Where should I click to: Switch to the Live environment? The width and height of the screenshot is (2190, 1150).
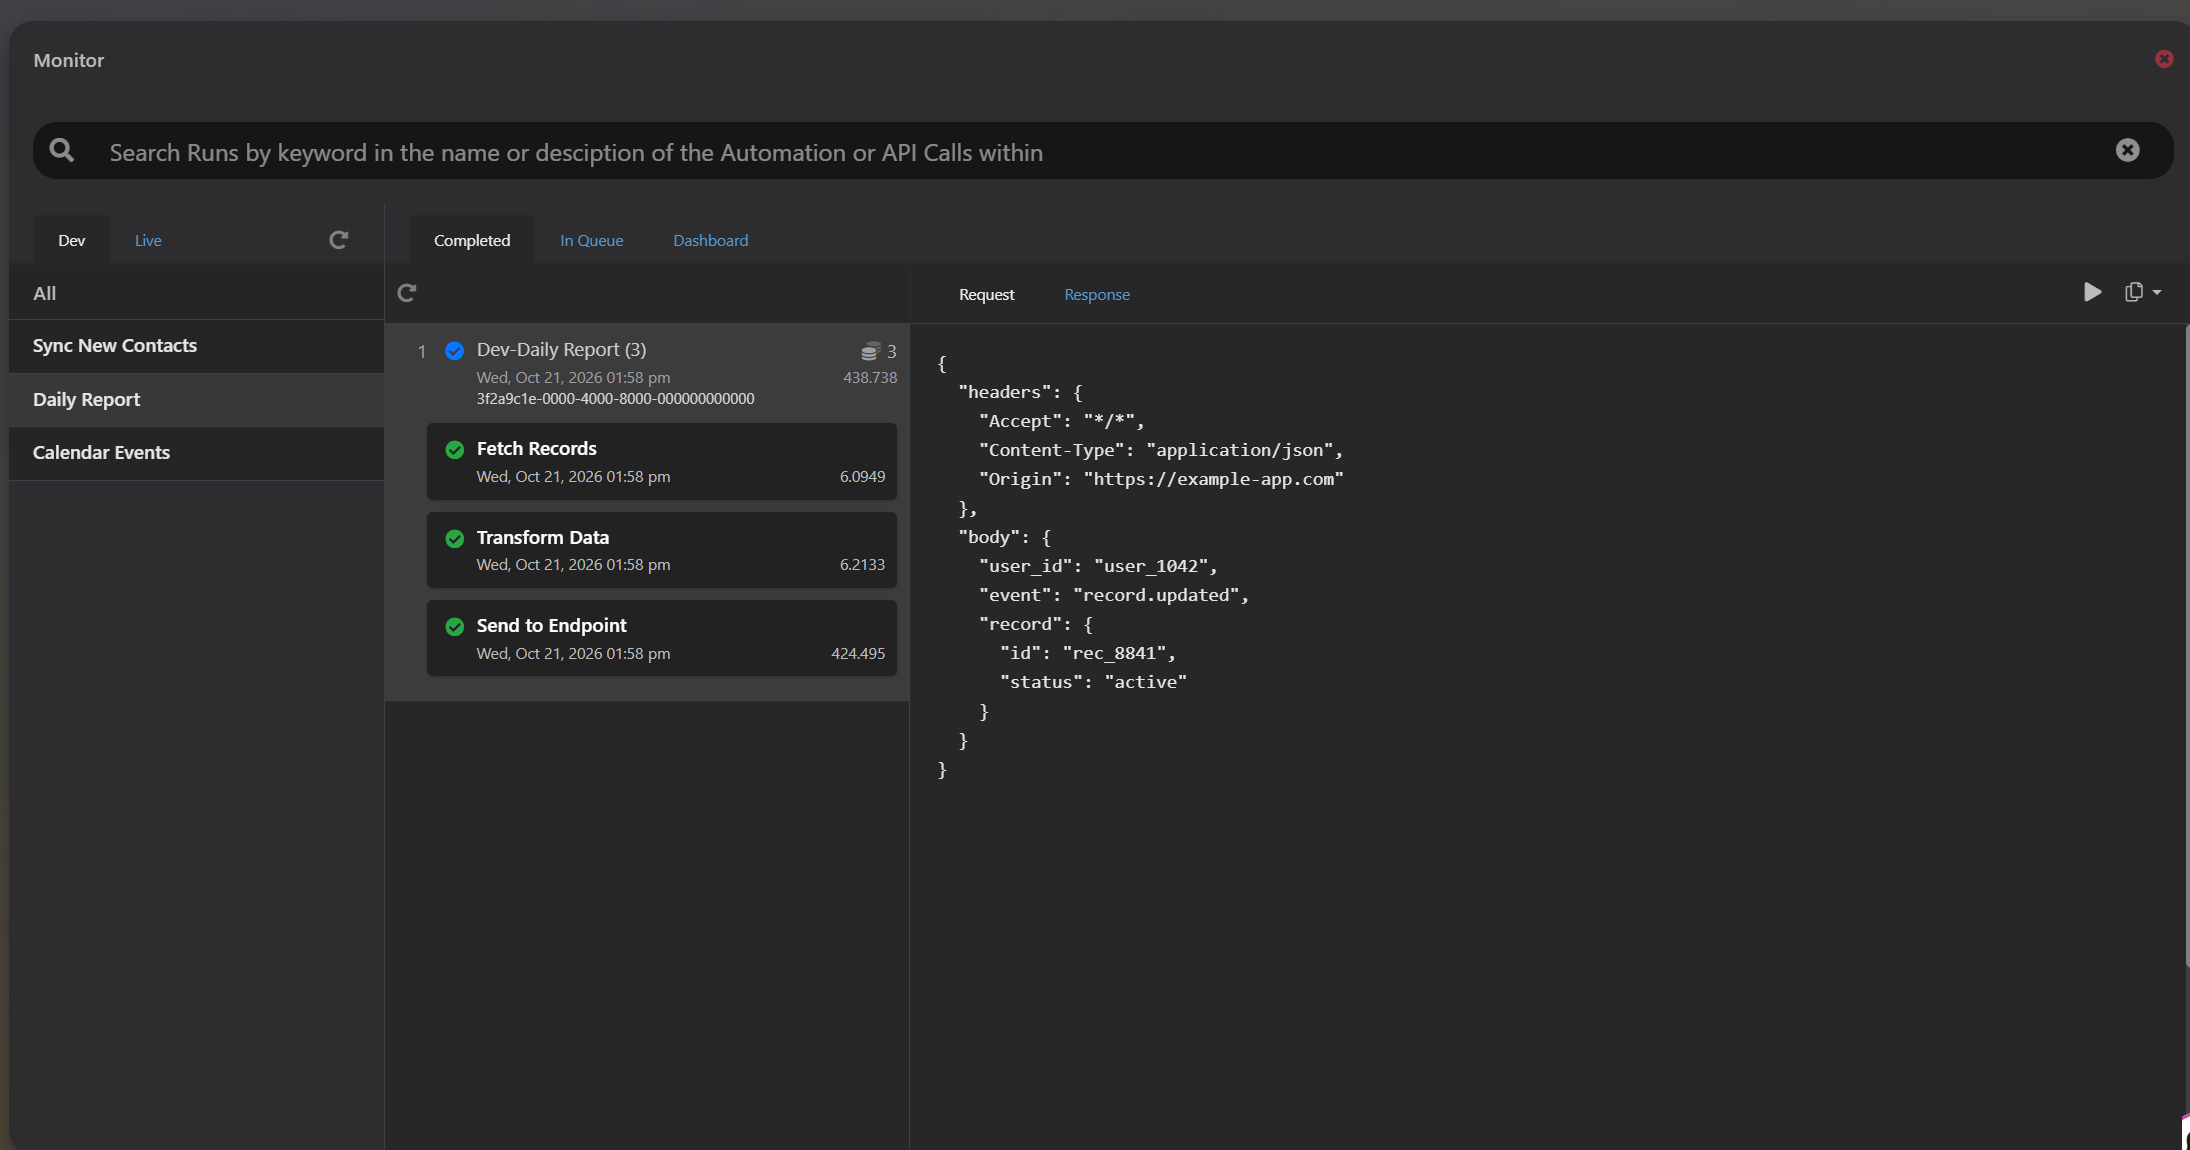click(x=148, y=240)
